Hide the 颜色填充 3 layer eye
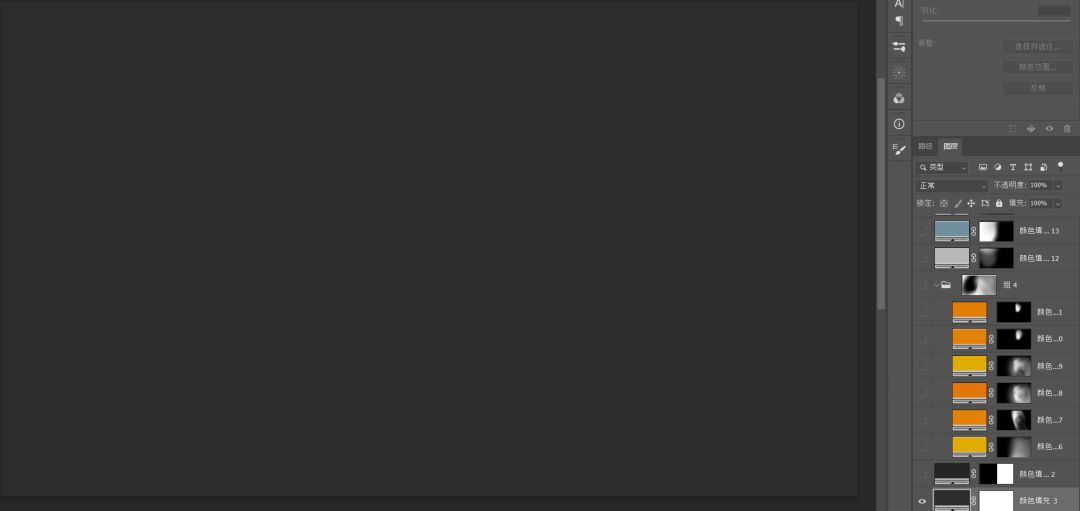Viewport: 1080px width, 511px height. [x=922, y=501]
